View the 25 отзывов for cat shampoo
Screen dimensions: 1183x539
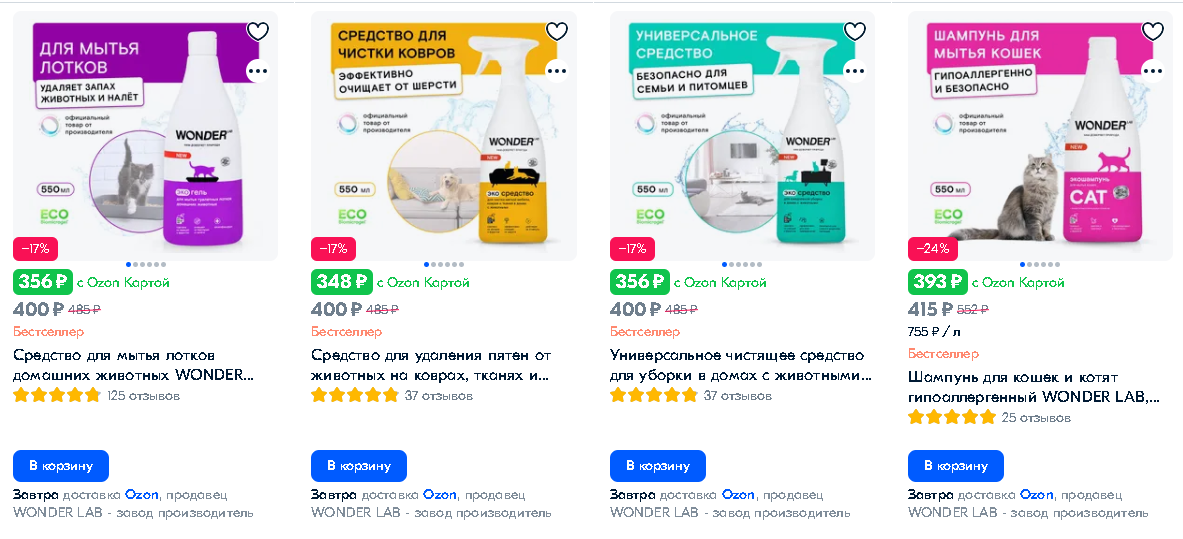pyautogui.click(x=1036, y=417)
